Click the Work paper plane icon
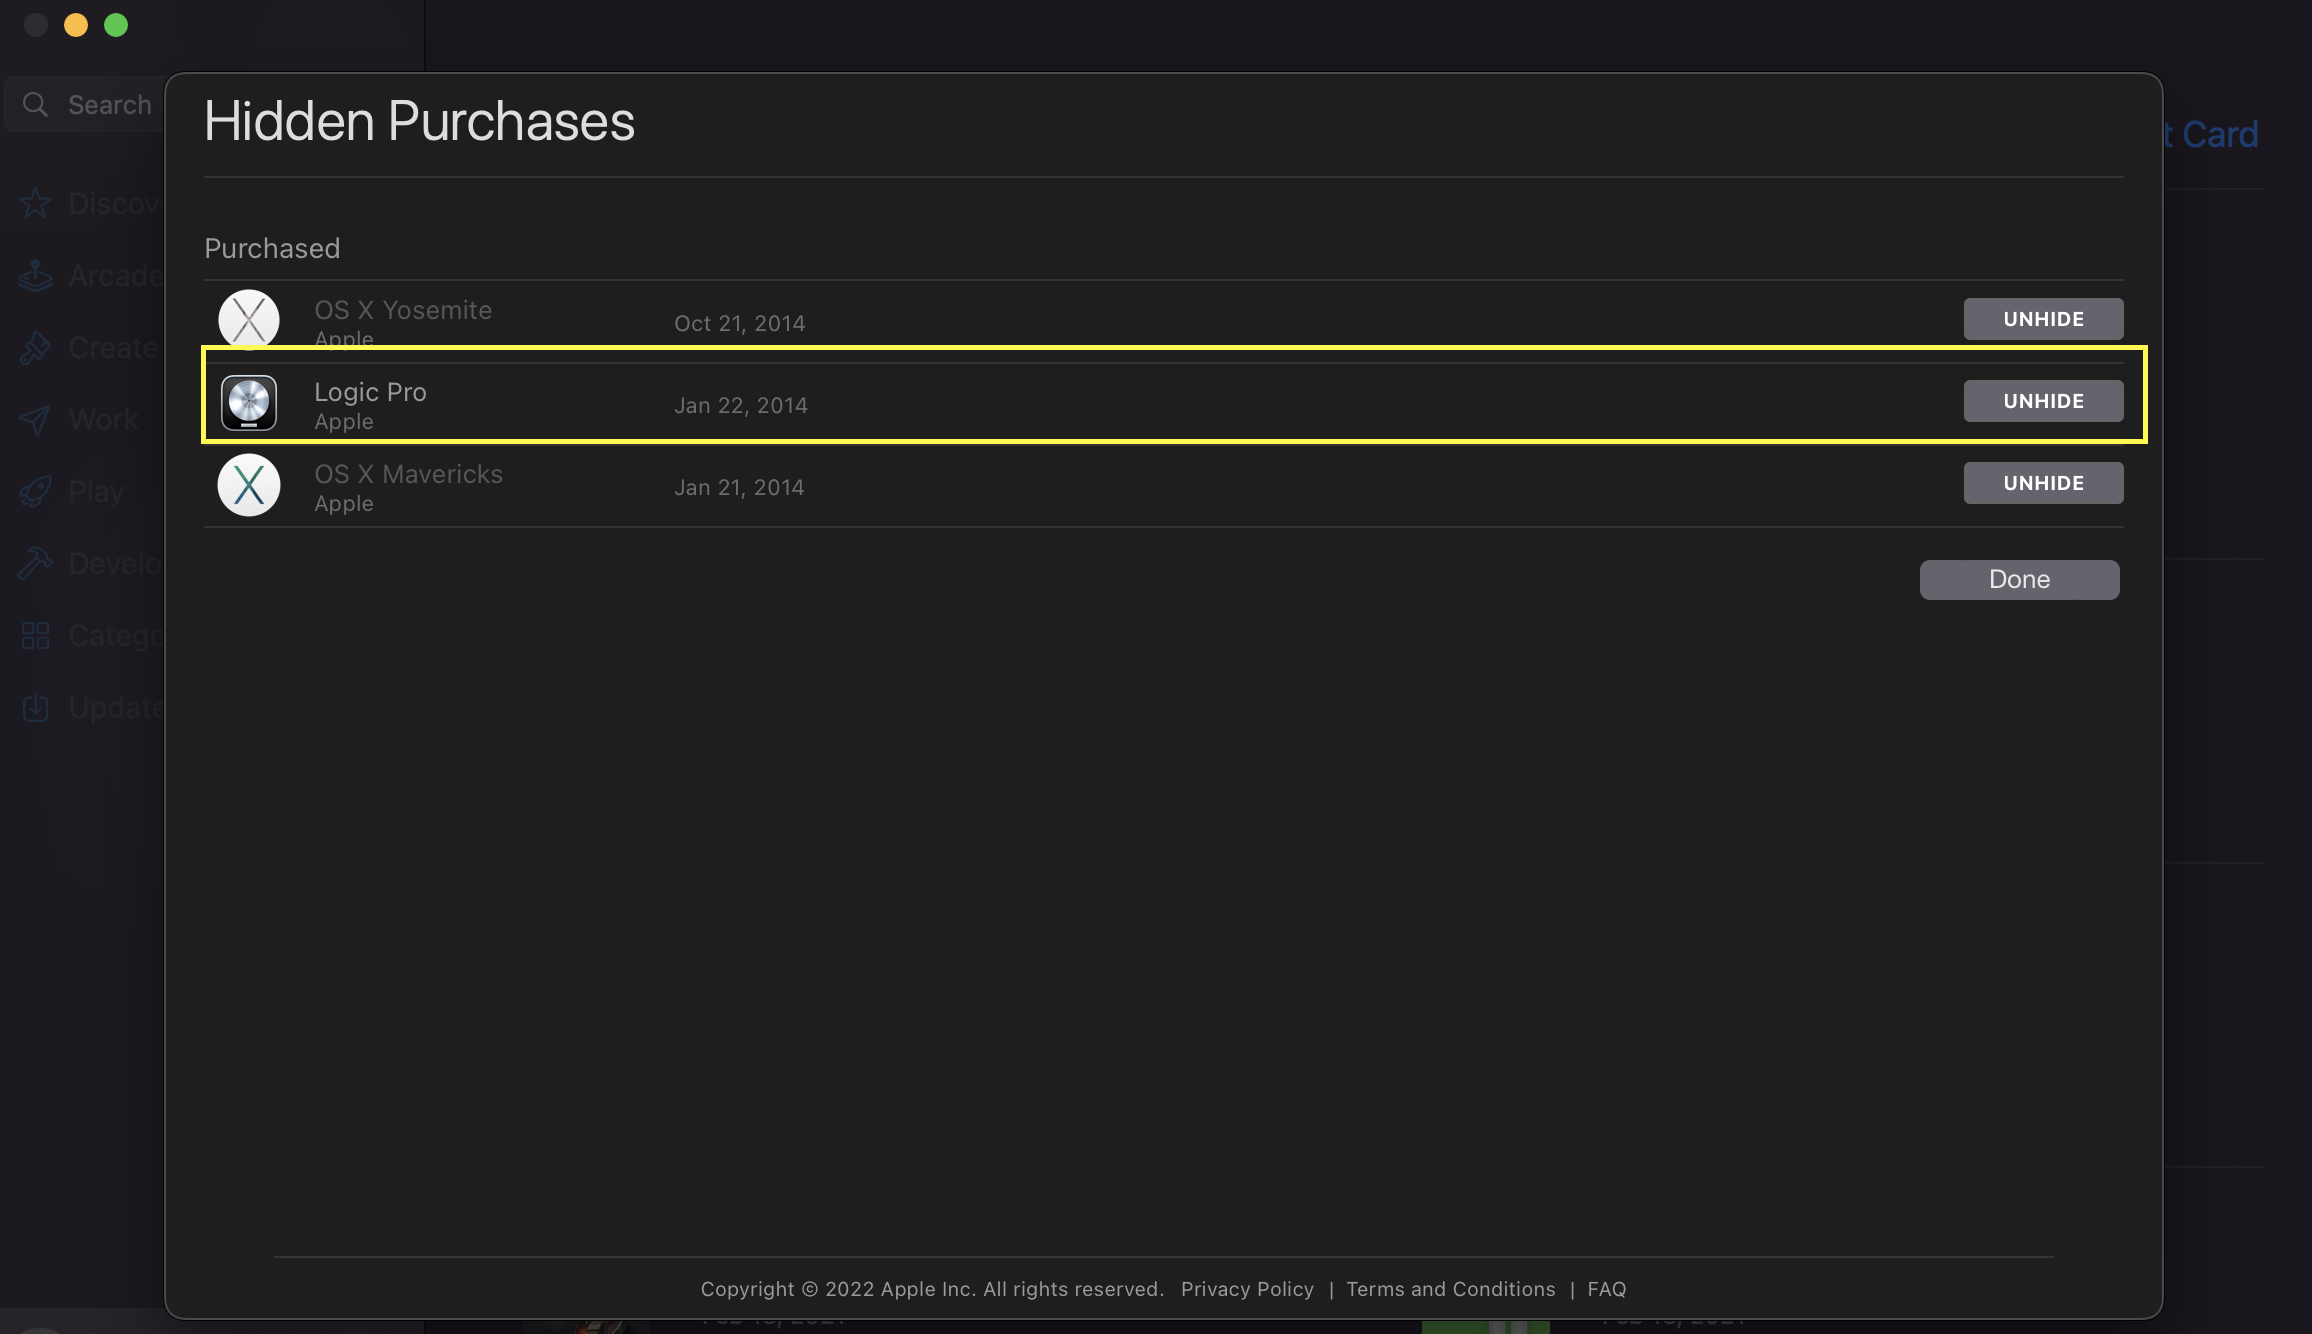 pyautogui.click(x=36, y=420)
